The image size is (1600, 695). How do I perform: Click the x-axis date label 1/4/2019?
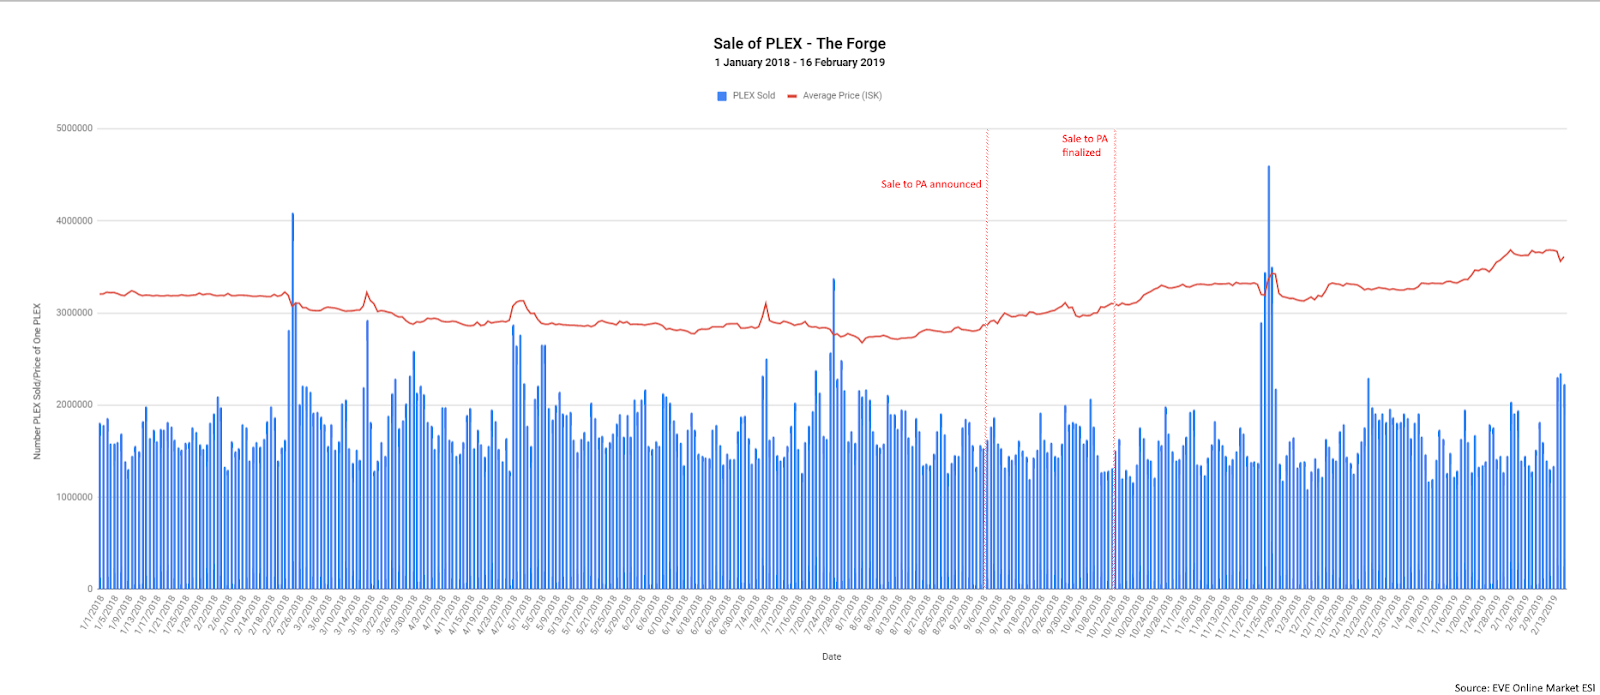[1405, 613]
